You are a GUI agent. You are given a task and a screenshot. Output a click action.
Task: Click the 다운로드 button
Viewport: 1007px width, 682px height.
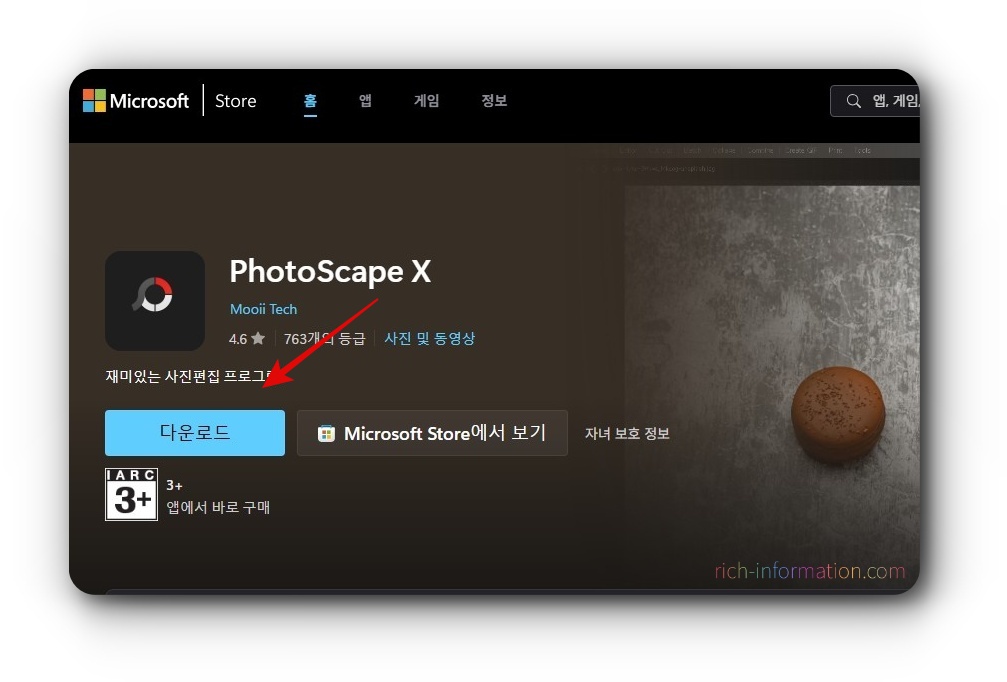point(195,433)
